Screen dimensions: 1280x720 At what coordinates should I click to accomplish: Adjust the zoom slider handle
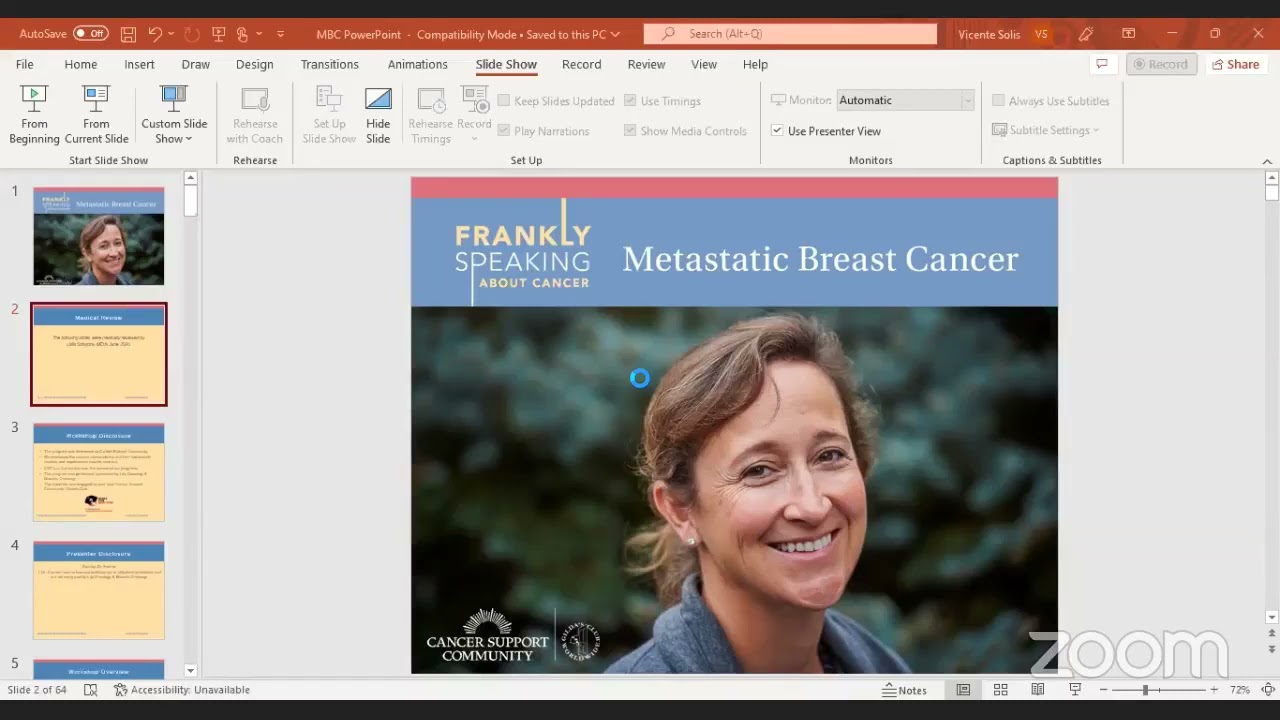pos(1145,690)
